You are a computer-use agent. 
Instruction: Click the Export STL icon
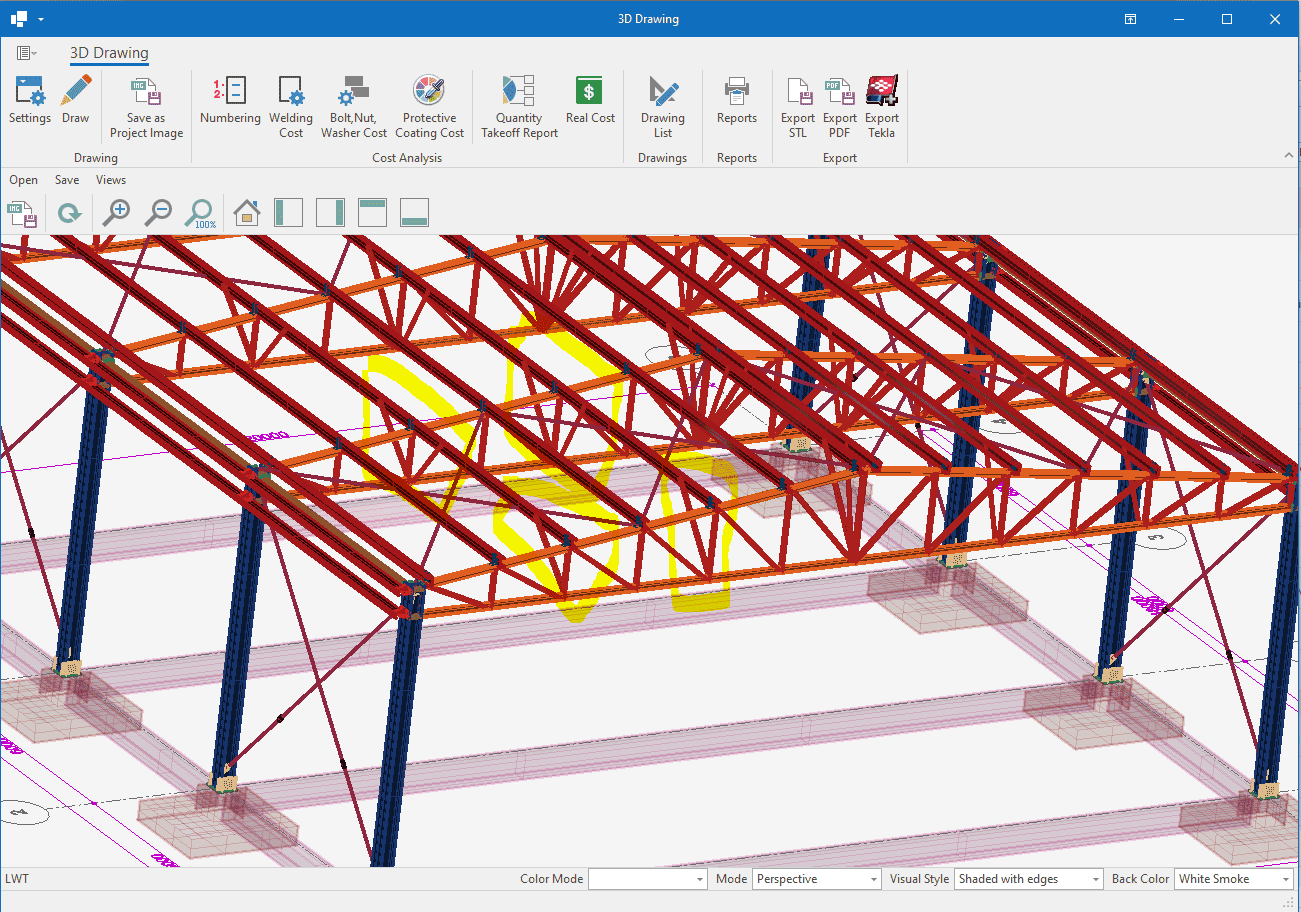798,107
